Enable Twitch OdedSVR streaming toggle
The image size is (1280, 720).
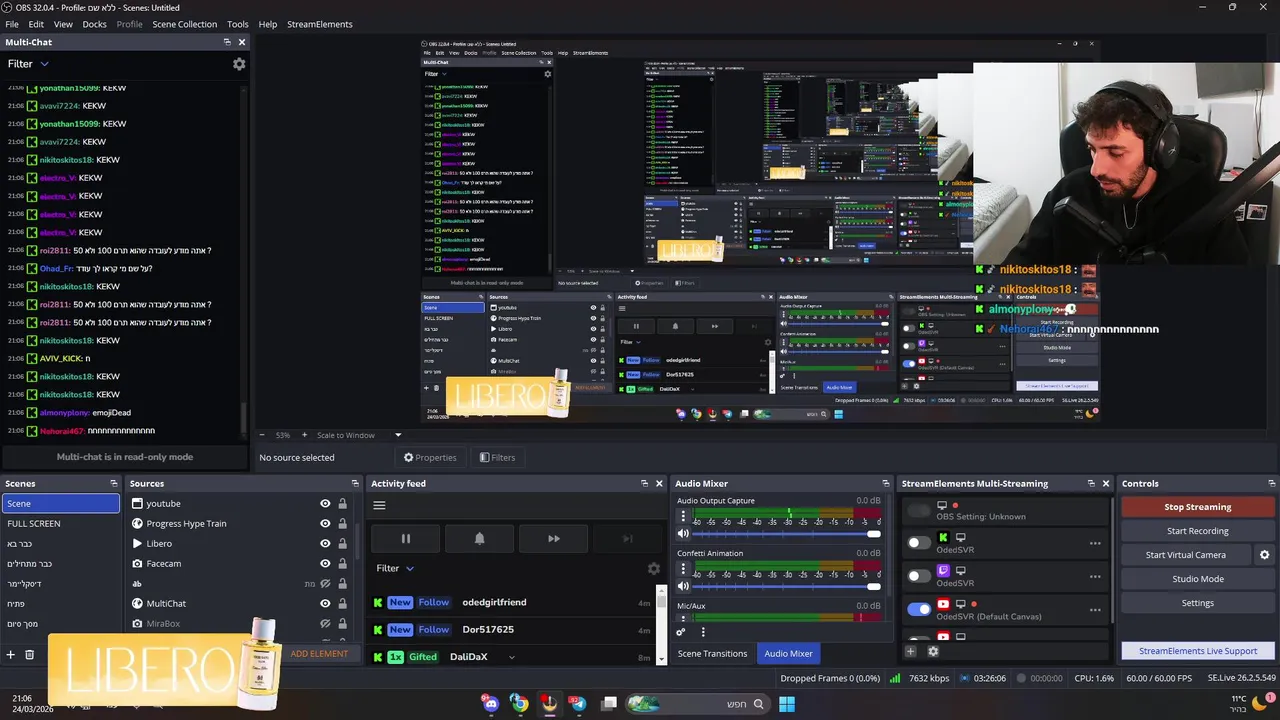point(918,576)
